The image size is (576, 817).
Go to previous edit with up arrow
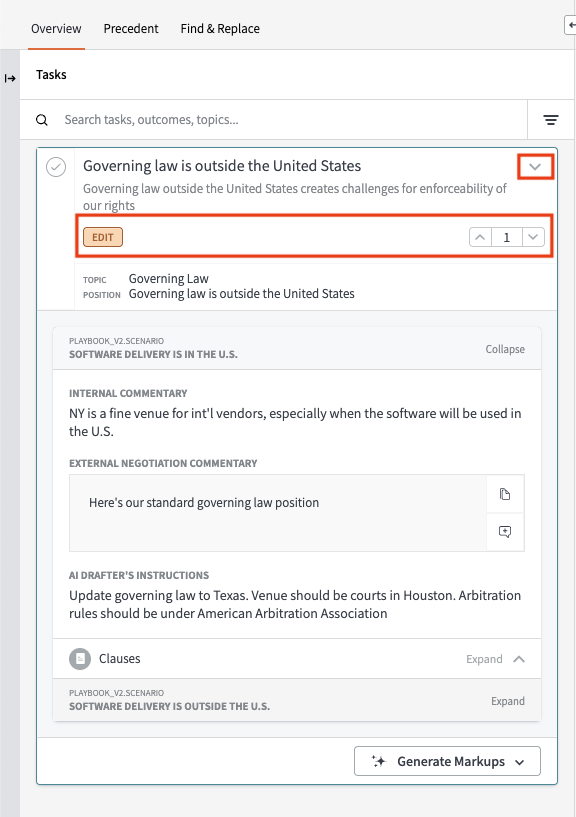480,237
